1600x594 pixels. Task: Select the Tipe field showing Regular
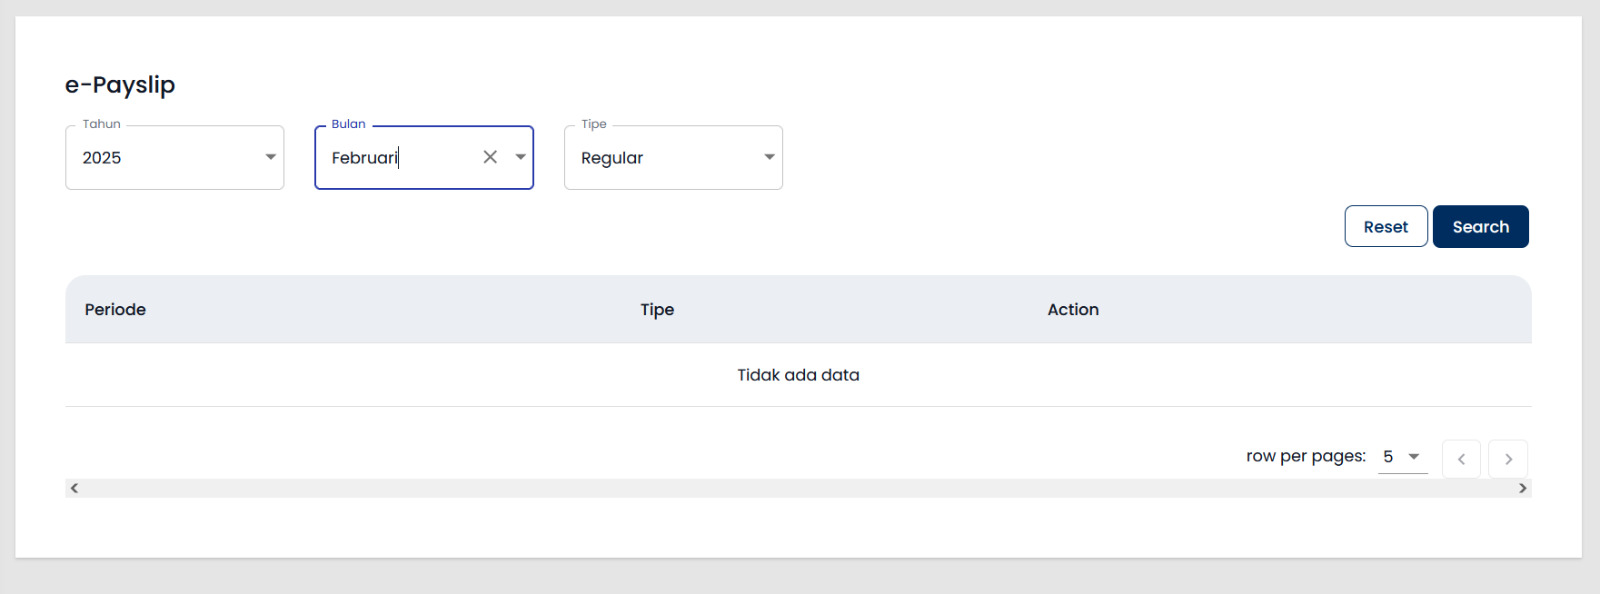[x=660, y=158]
